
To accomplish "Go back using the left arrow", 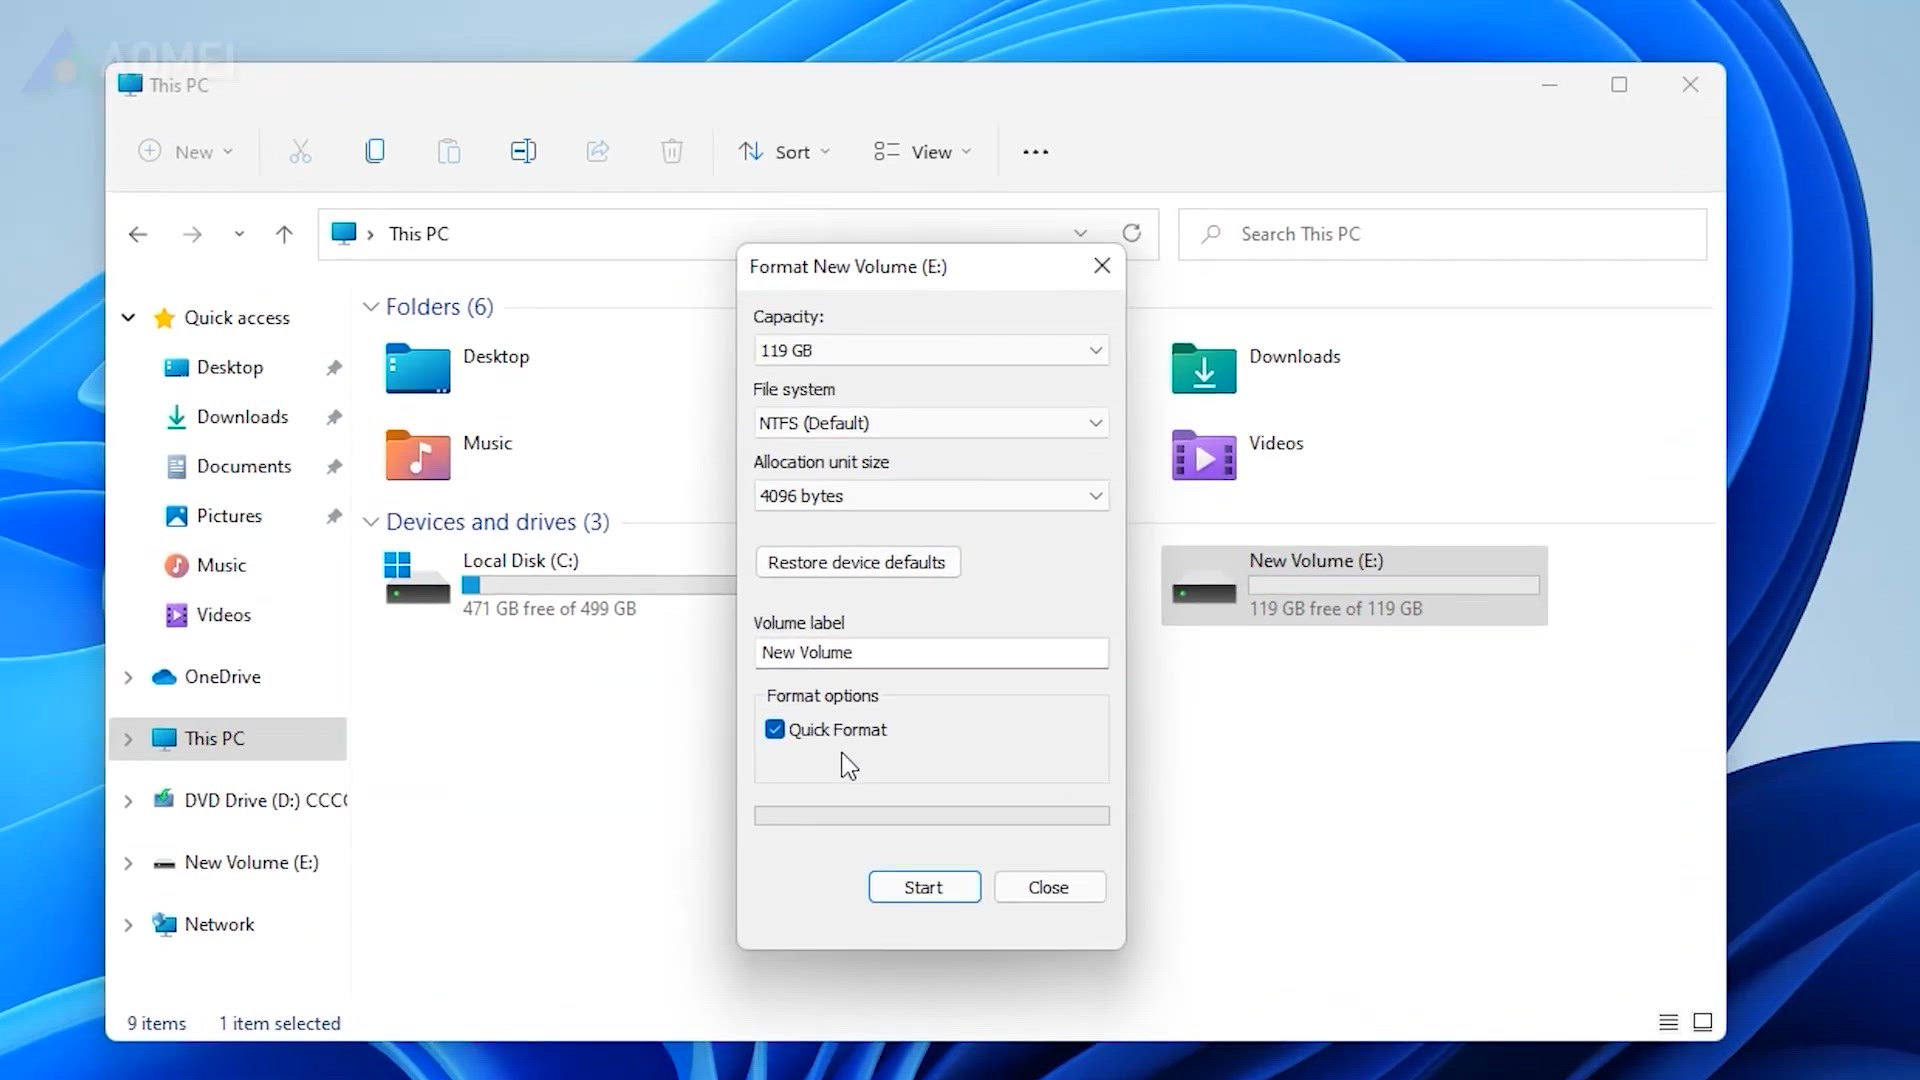I will [138, 234].
